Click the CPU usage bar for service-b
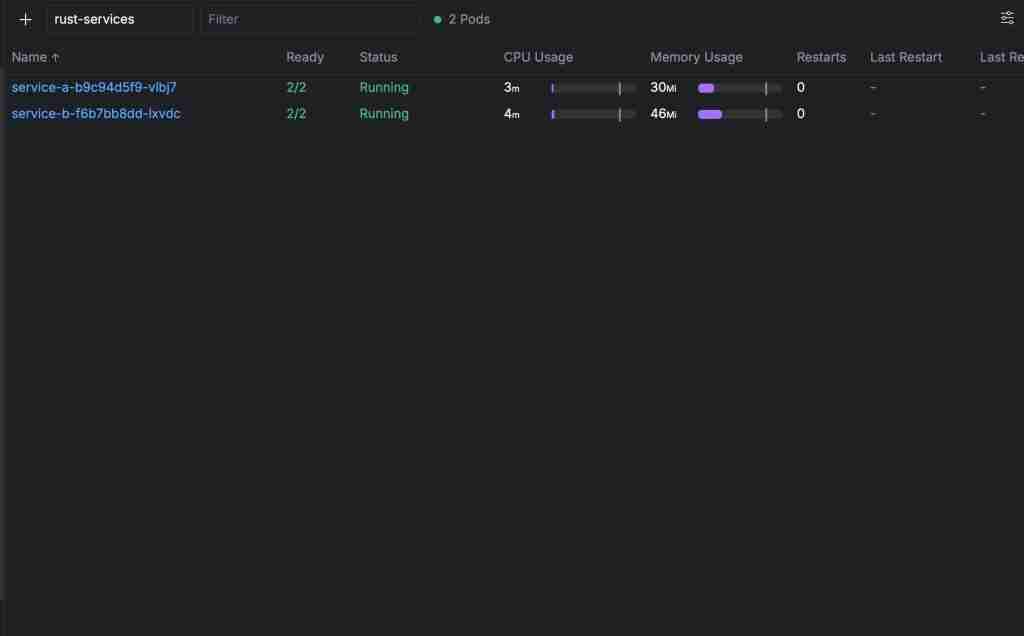Viewport: 1024px width, 636px height. [x=592, y=114]
